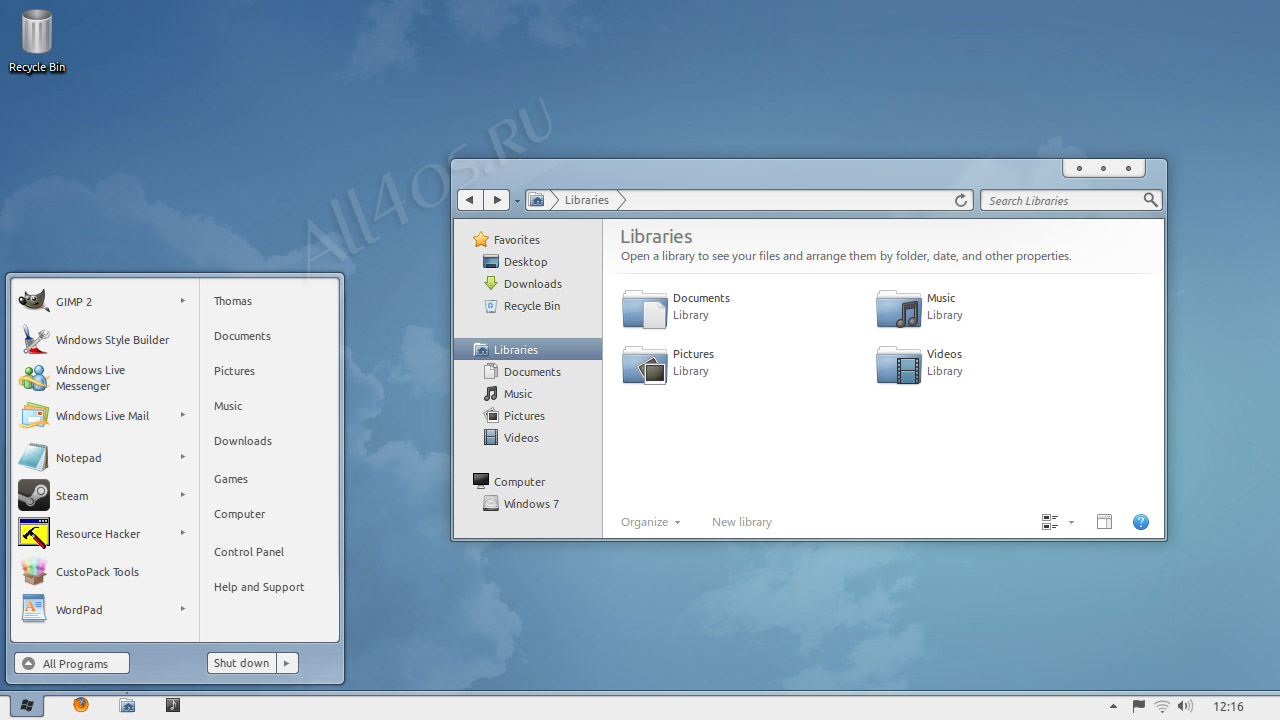Click the volume speaker tray icon

coord(1186,707)
